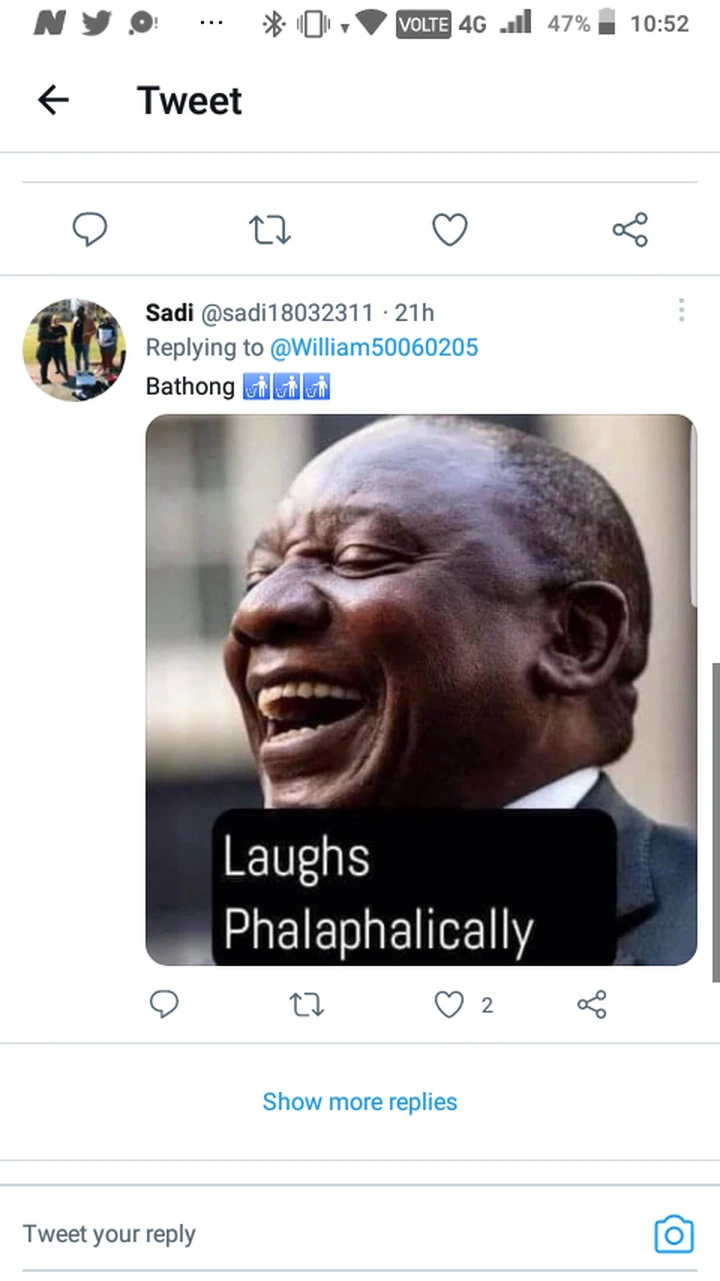Open Sadi's tweet overflow menu
Viewport: 720px width, 1281px height.
point(681,311)
